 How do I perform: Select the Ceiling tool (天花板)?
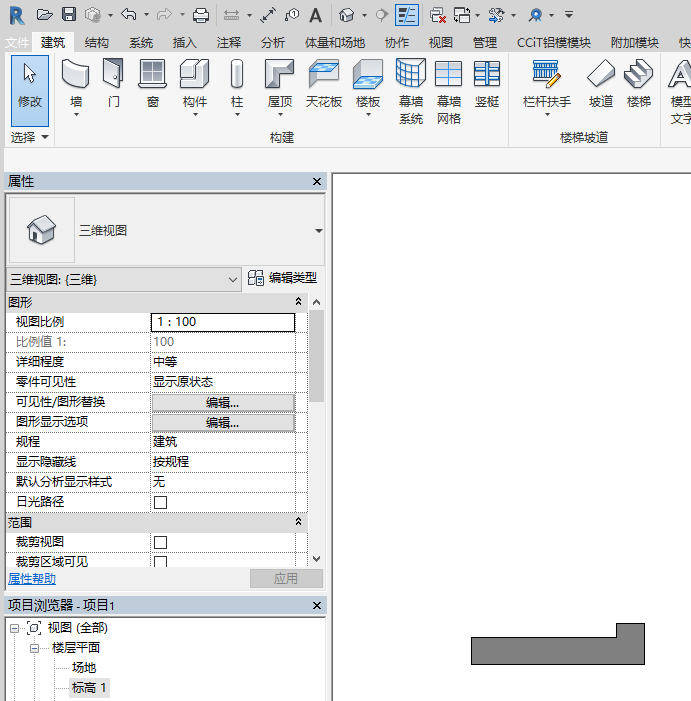click(x=324, y=83)
